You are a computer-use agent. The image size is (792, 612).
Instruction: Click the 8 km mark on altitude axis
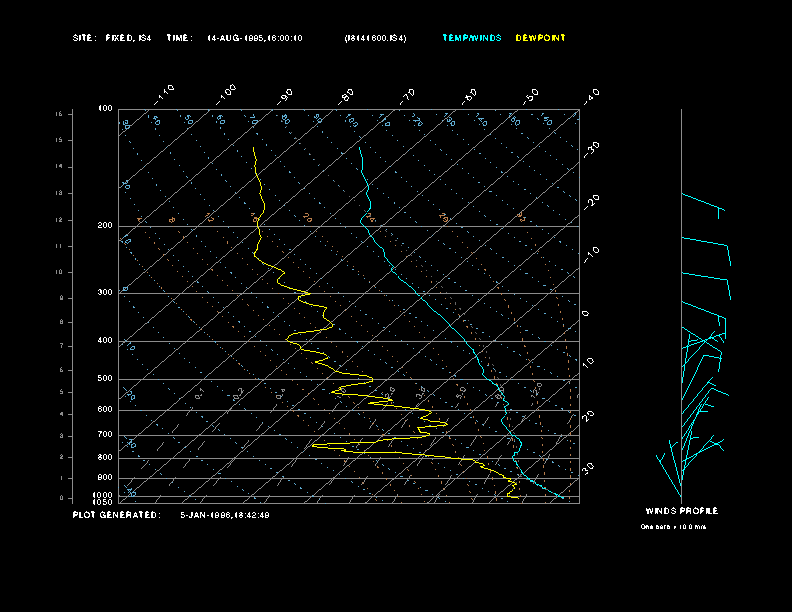tap(62, 322)
